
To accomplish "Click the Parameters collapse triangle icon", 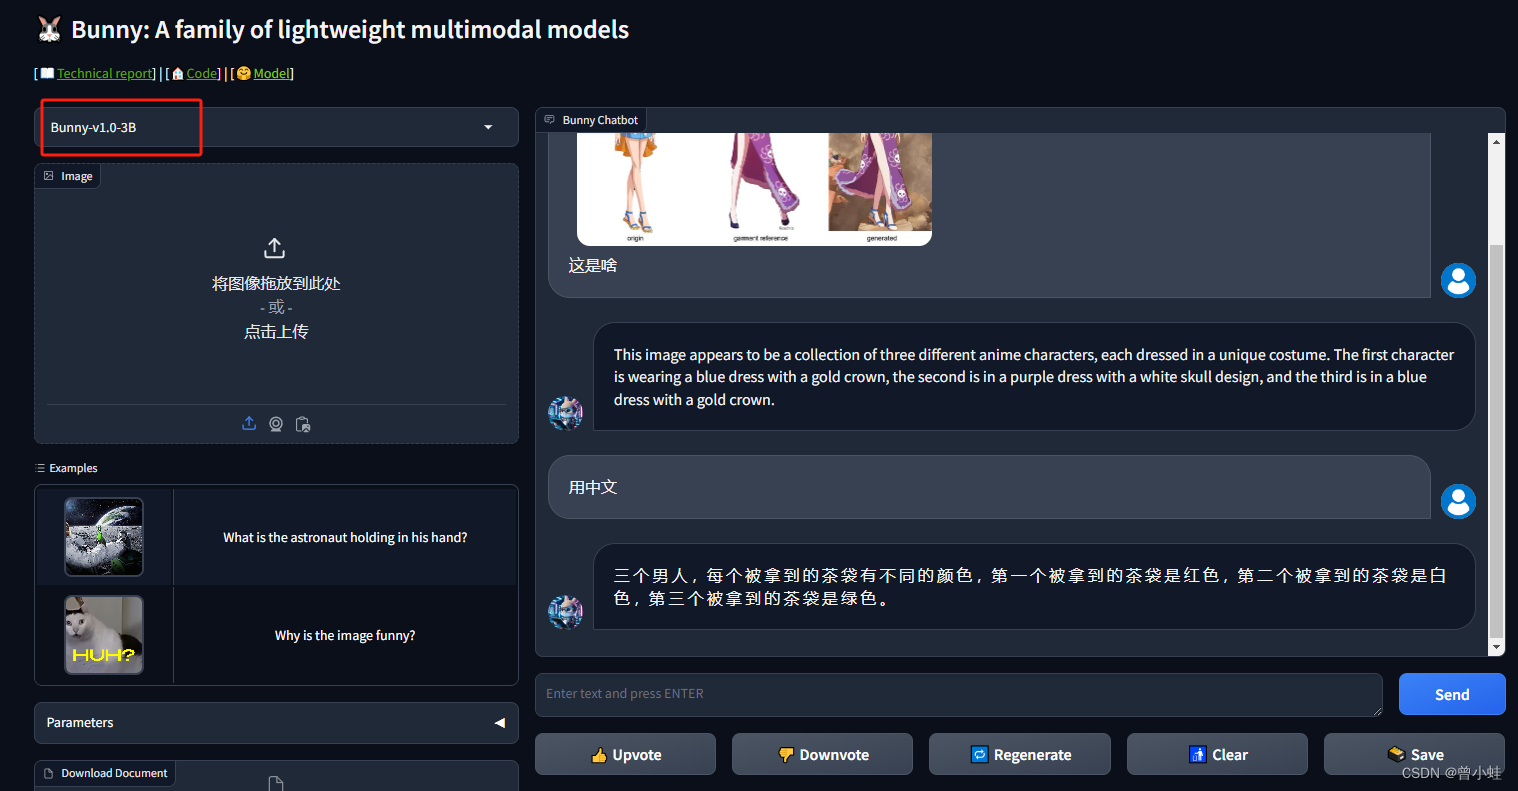I will point(499,722).
